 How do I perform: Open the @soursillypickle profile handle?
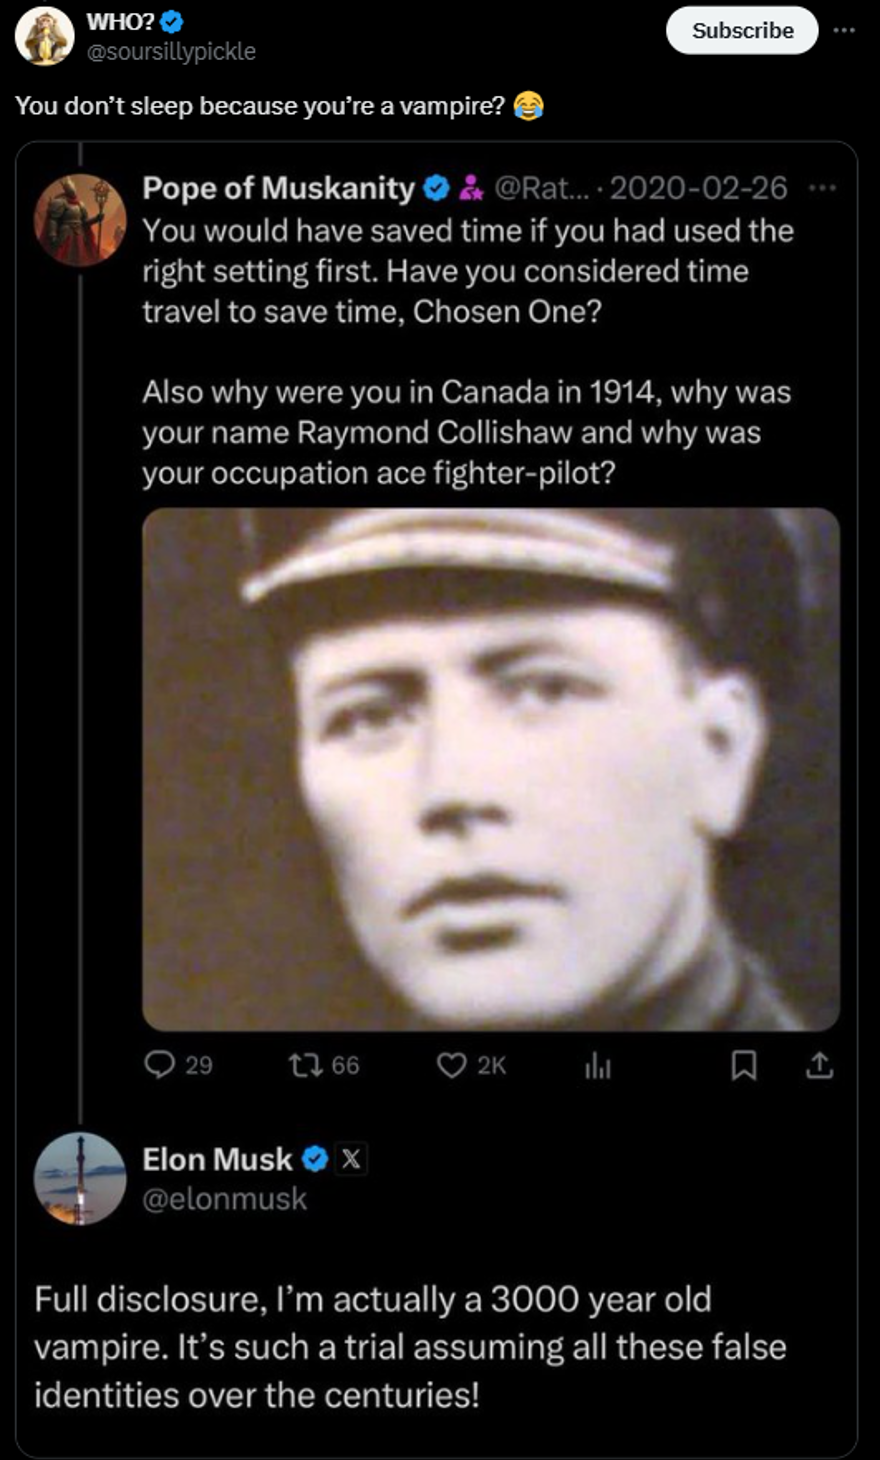pyautogui.click(x=171, y=51)
